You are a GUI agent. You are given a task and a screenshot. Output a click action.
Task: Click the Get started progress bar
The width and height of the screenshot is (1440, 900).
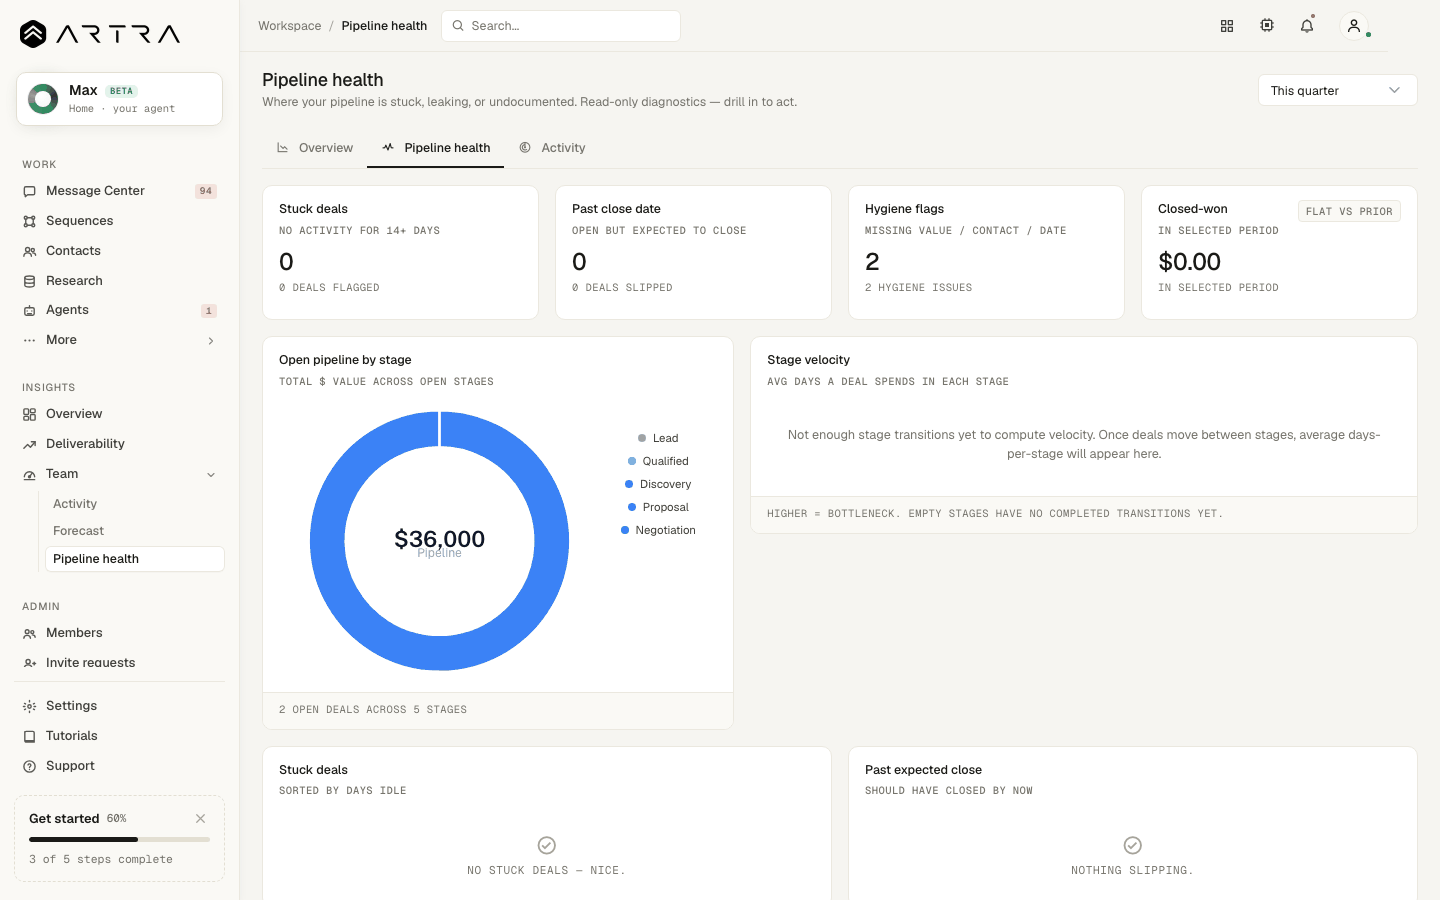119,840
